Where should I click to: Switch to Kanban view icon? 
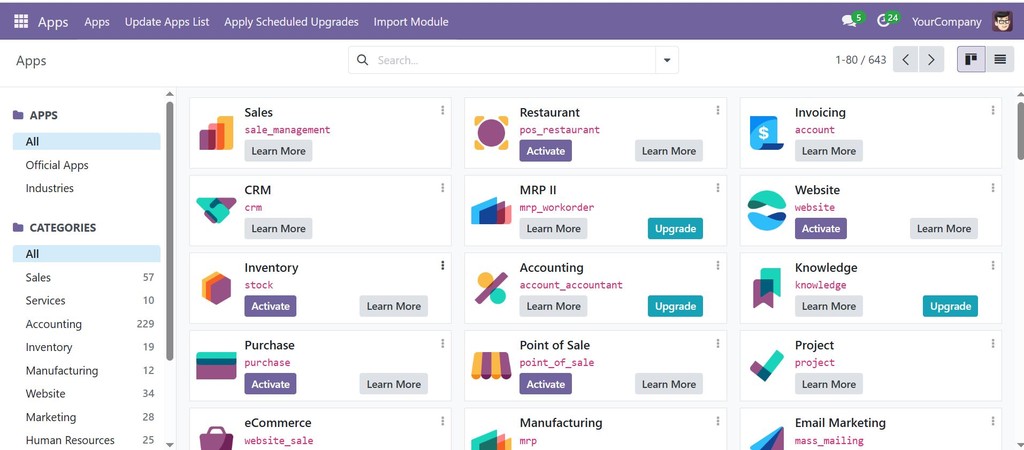[x=971, y=59]
